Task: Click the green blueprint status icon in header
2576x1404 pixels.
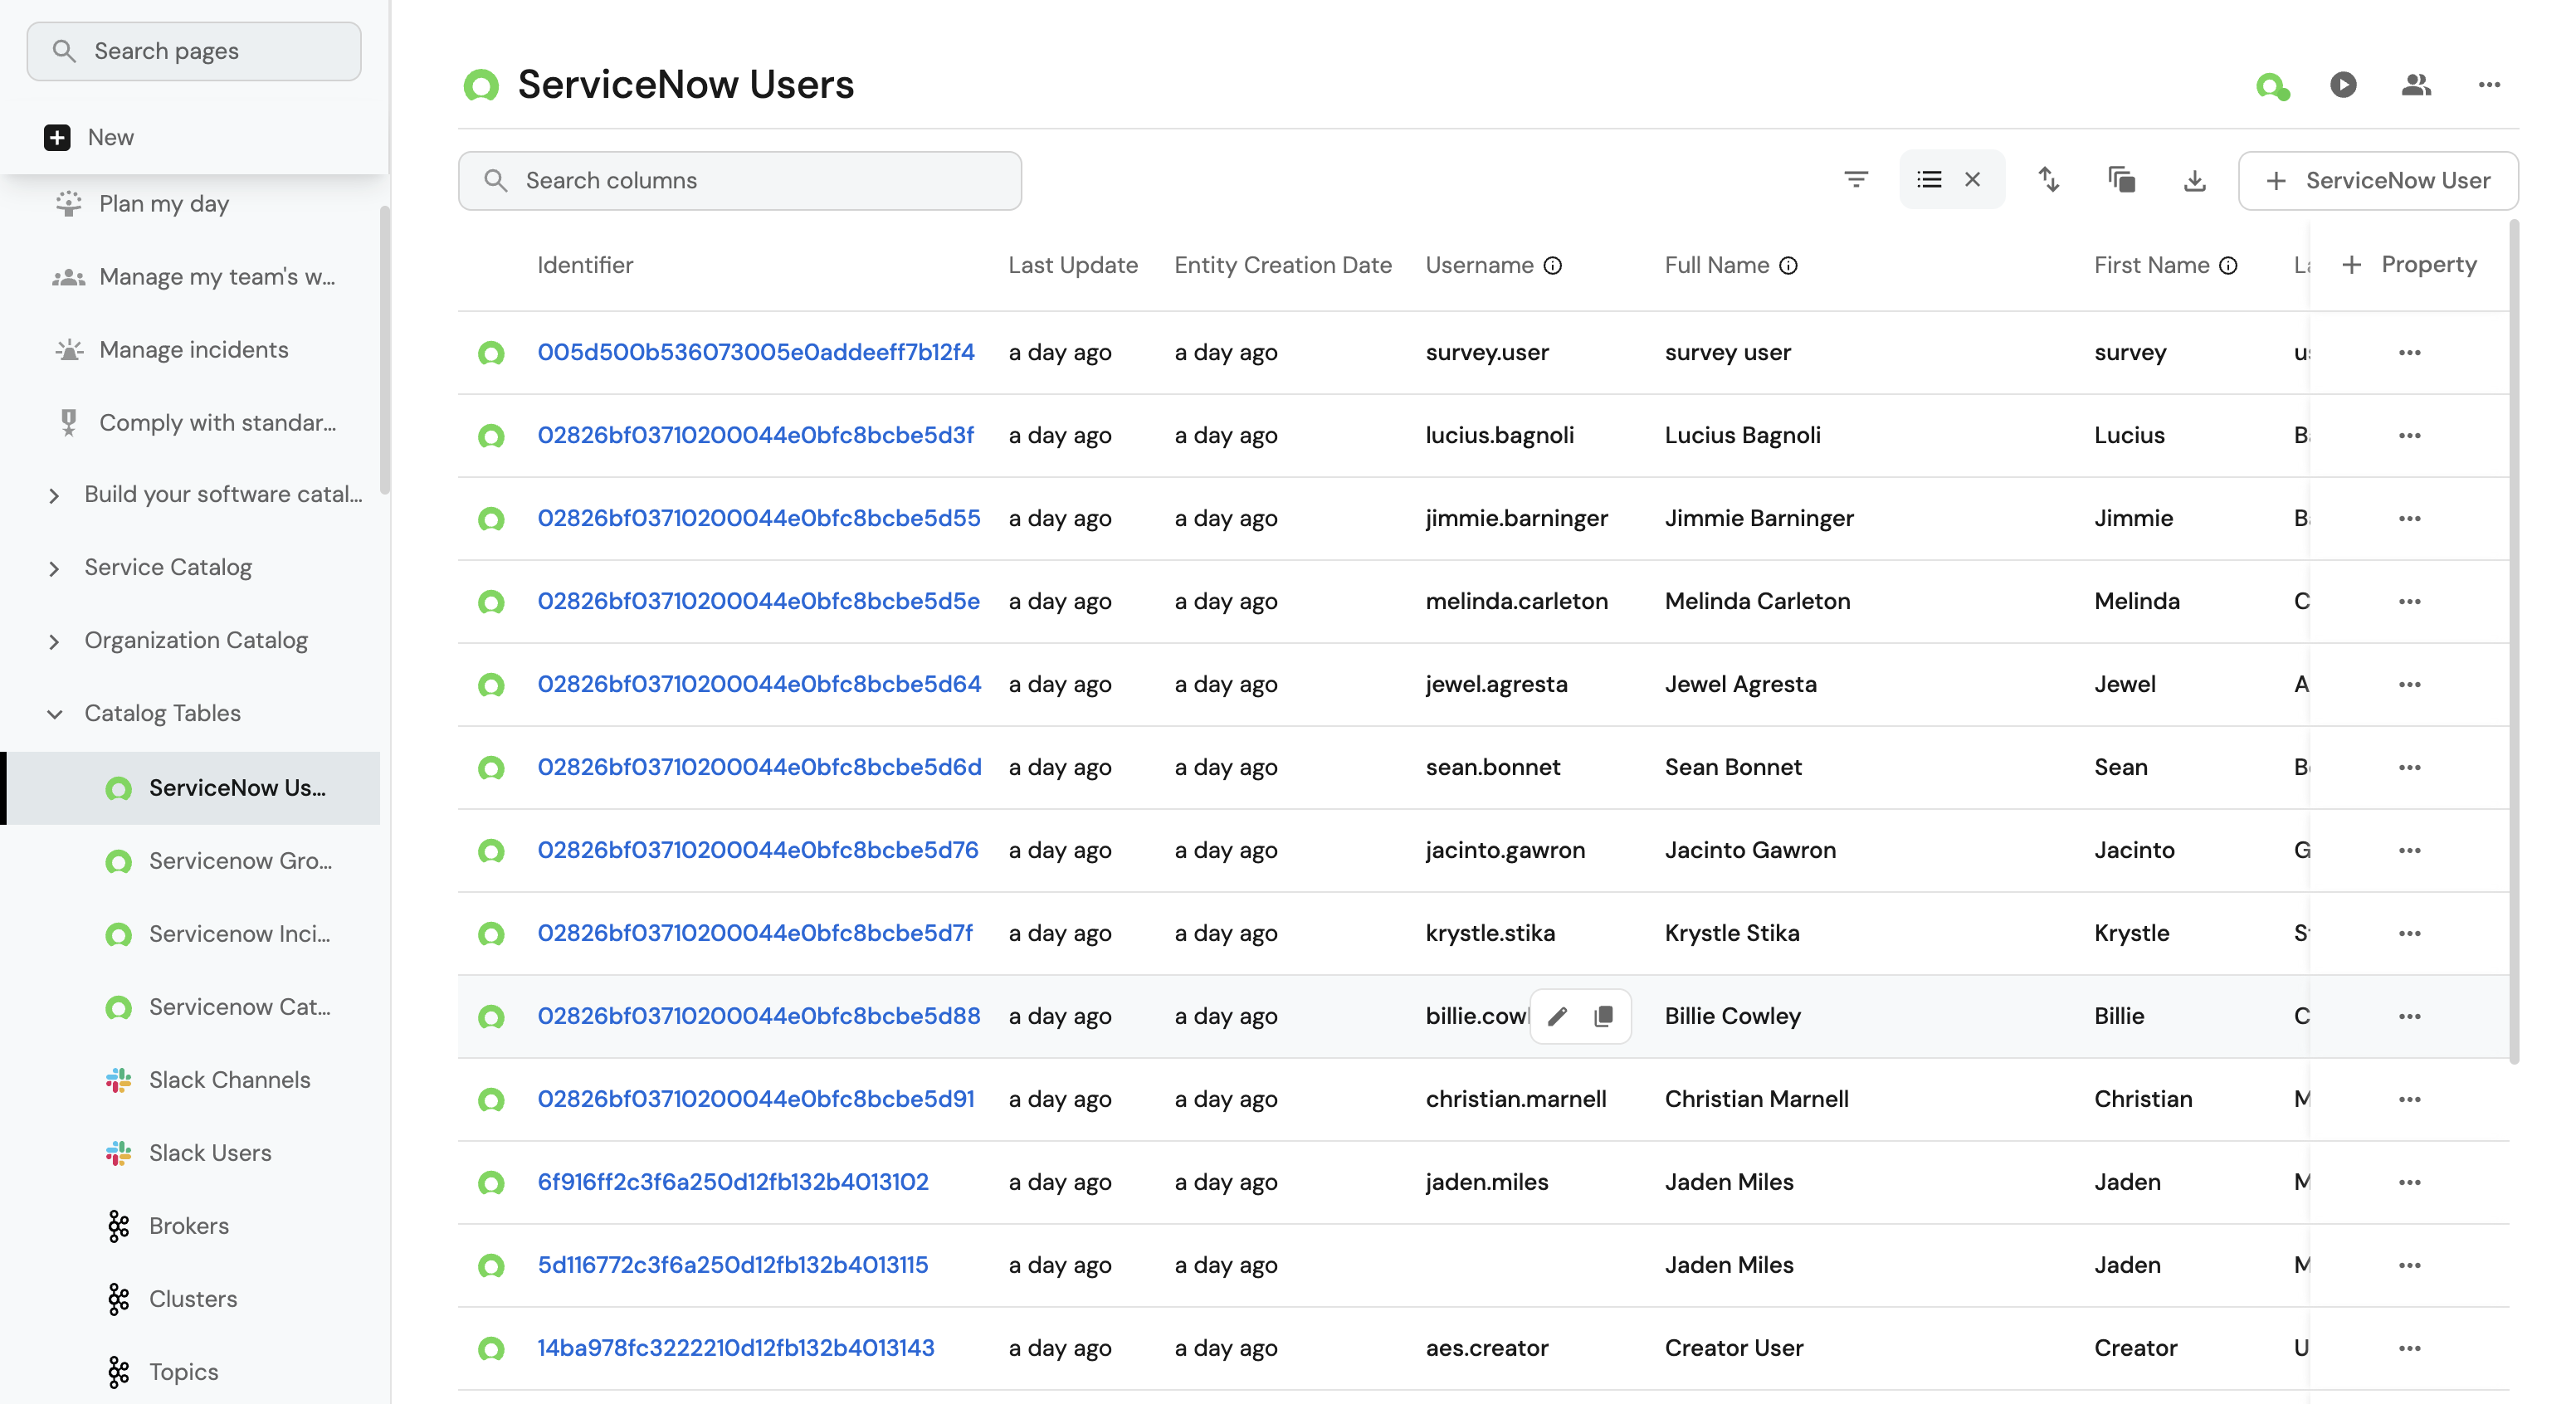Action: tap(2272, 86)
